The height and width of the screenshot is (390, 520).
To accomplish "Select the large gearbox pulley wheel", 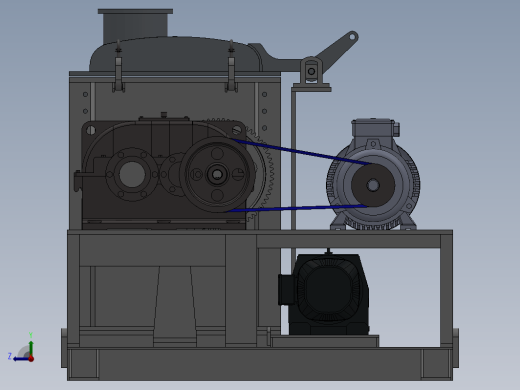I will click(217, 174).
